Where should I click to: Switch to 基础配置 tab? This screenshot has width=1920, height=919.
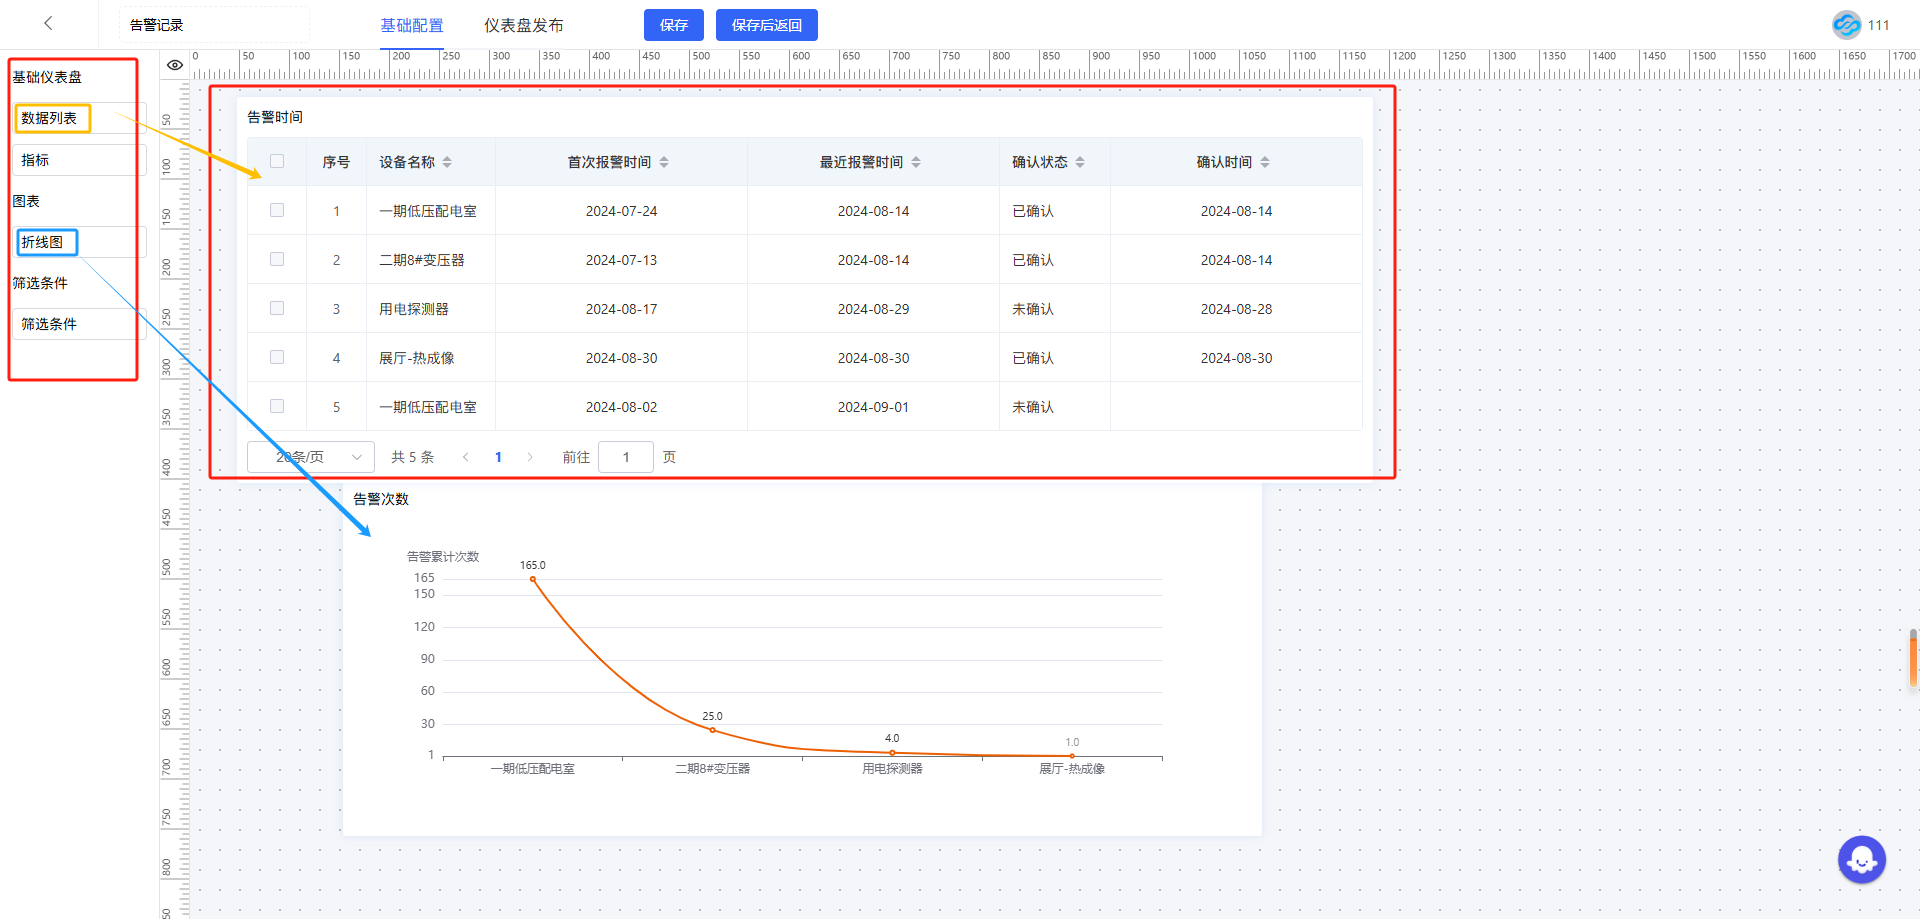tap(411, 25)
